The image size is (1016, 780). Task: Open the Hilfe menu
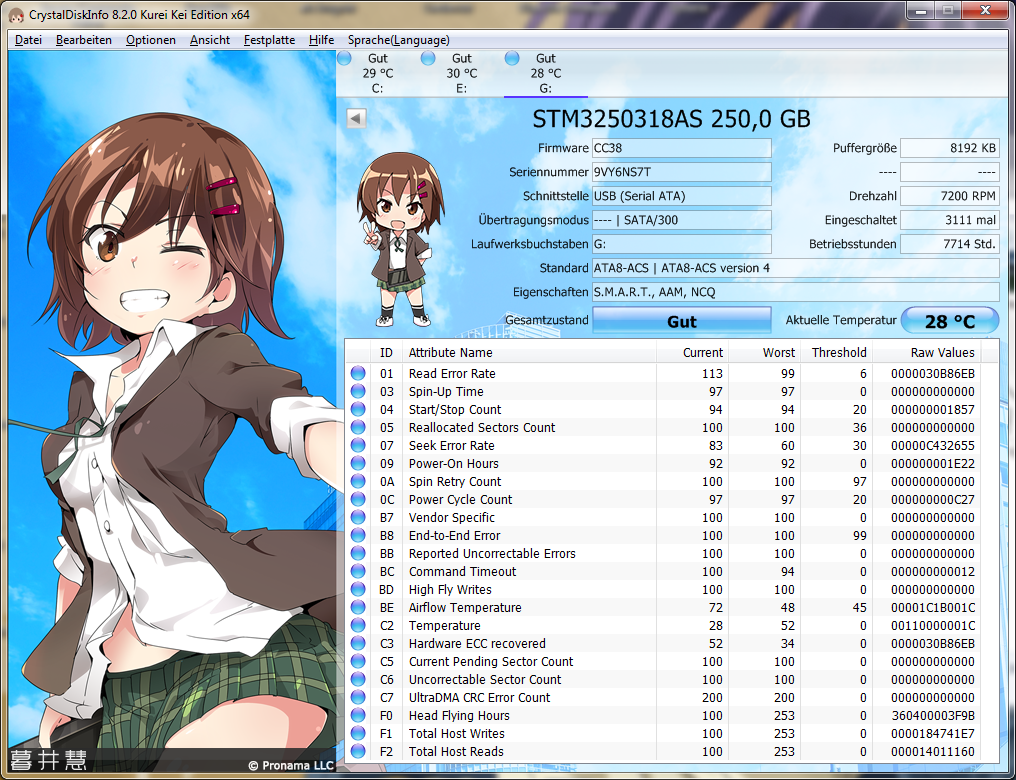coord(321,40)
